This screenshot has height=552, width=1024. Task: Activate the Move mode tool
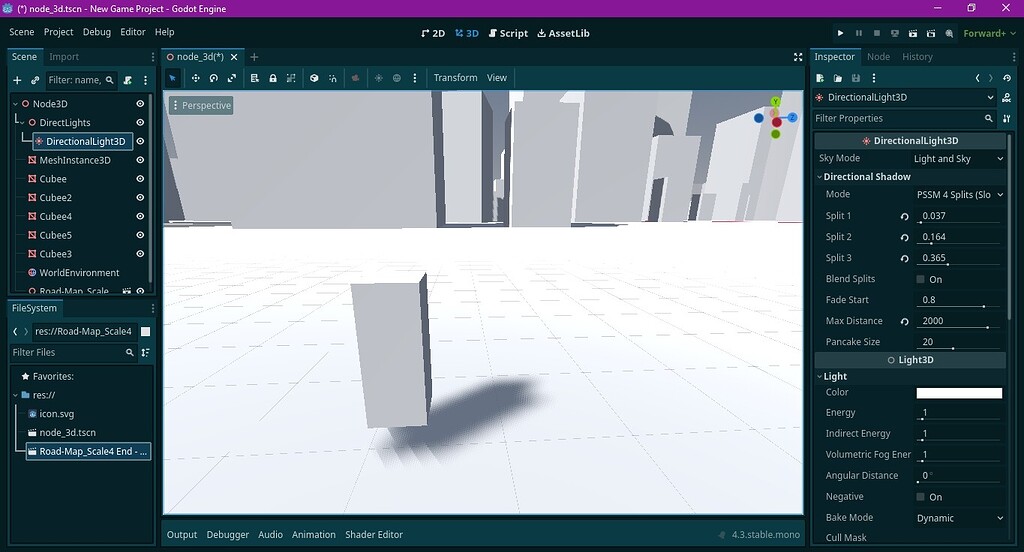click(x=195, y=78)
